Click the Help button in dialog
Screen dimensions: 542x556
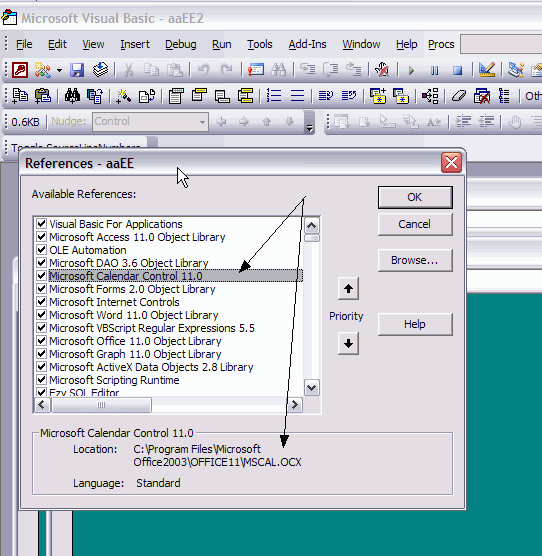pyautogui.click(x=415, y=324)
